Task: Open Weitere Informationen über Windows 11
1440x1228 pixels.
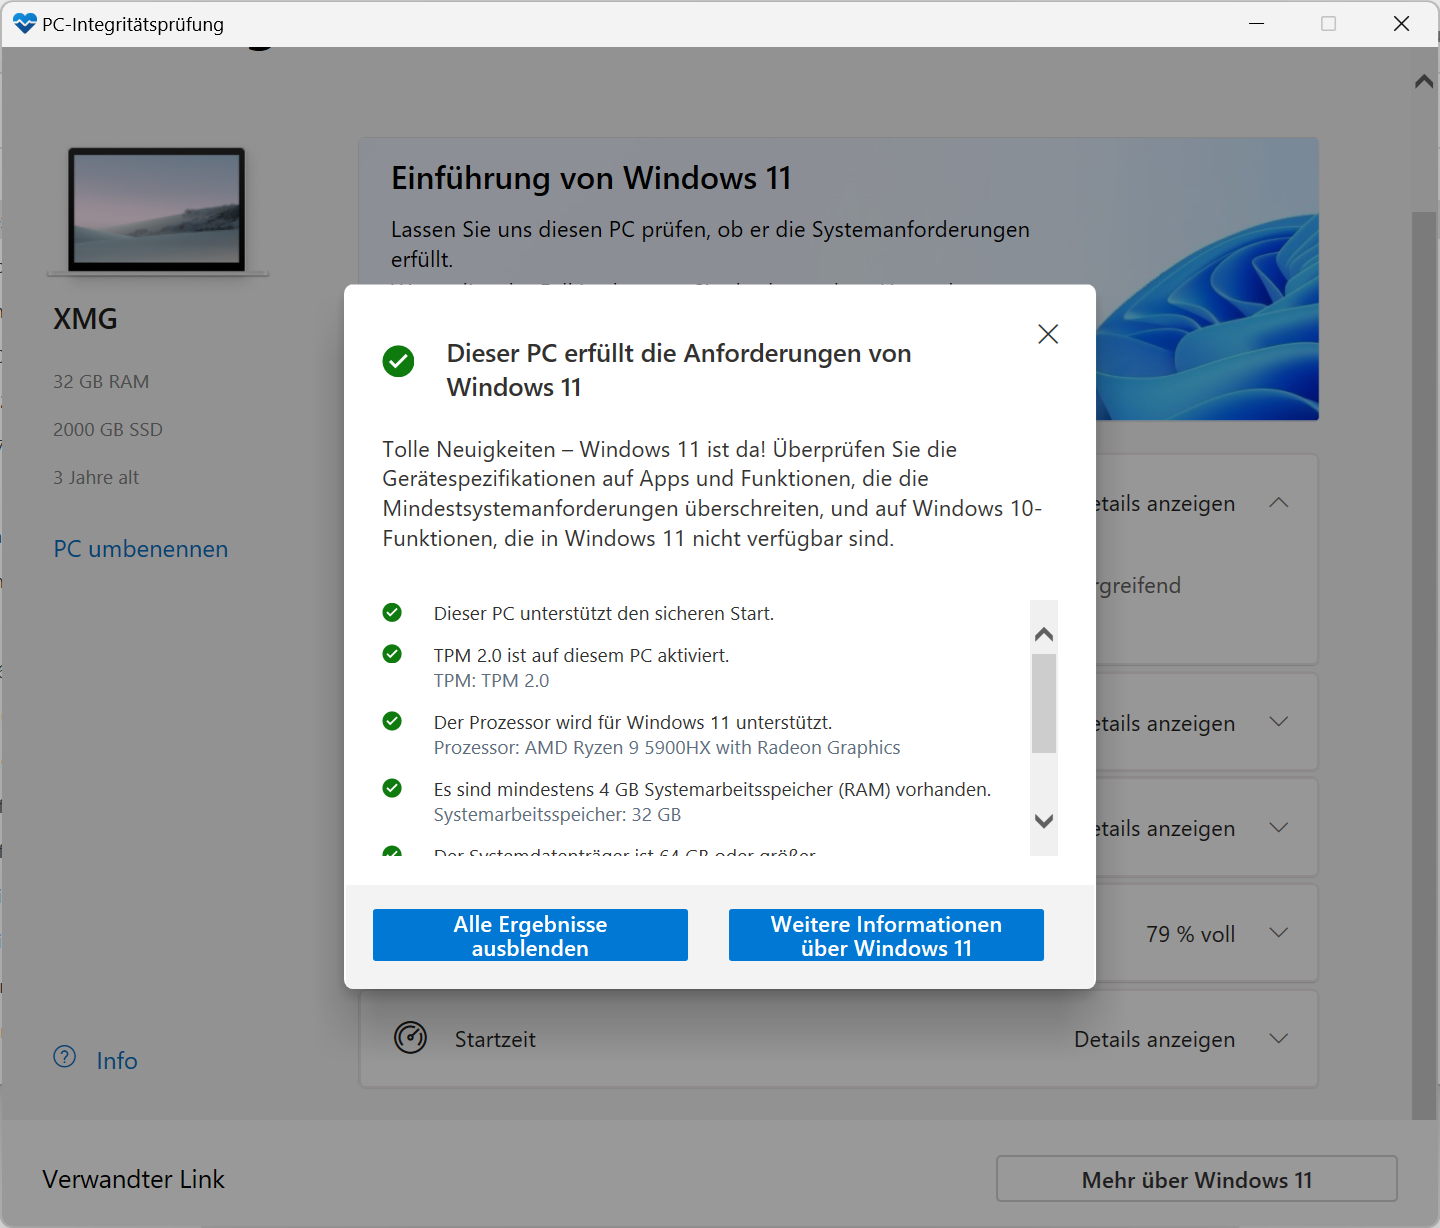Action: pyautogui.click(x=886, y=935)
